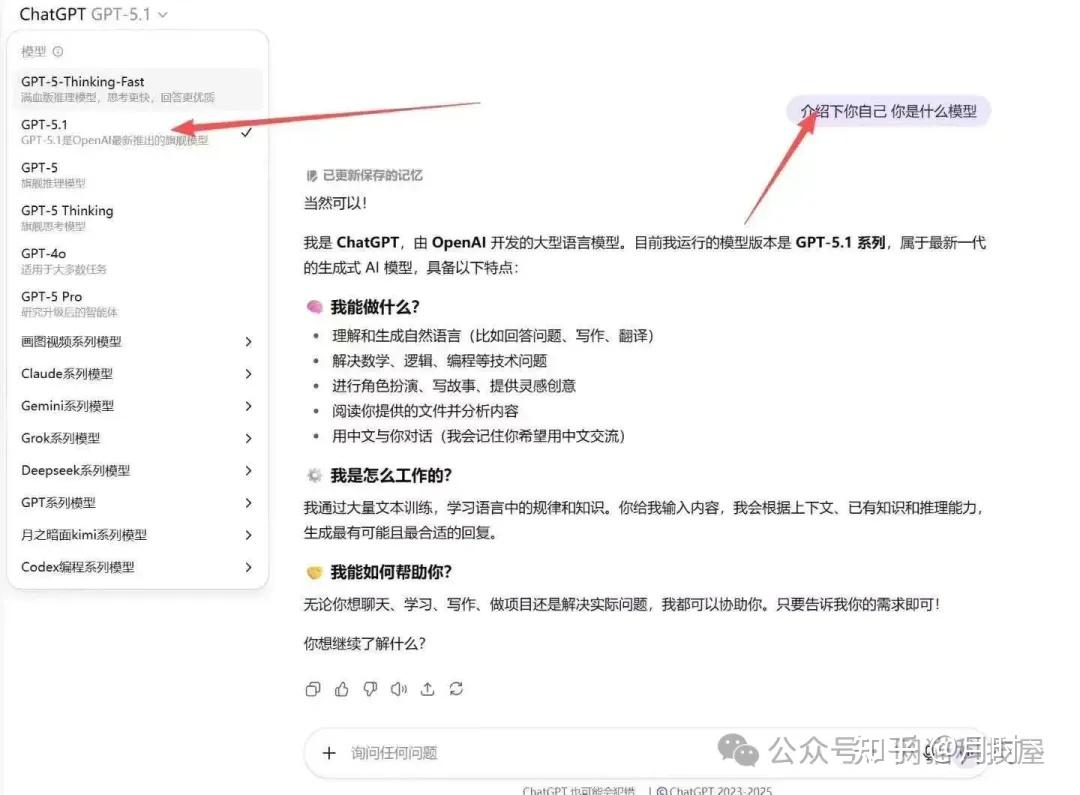Click the plus attach icon in input box

(x=329, y=753)
